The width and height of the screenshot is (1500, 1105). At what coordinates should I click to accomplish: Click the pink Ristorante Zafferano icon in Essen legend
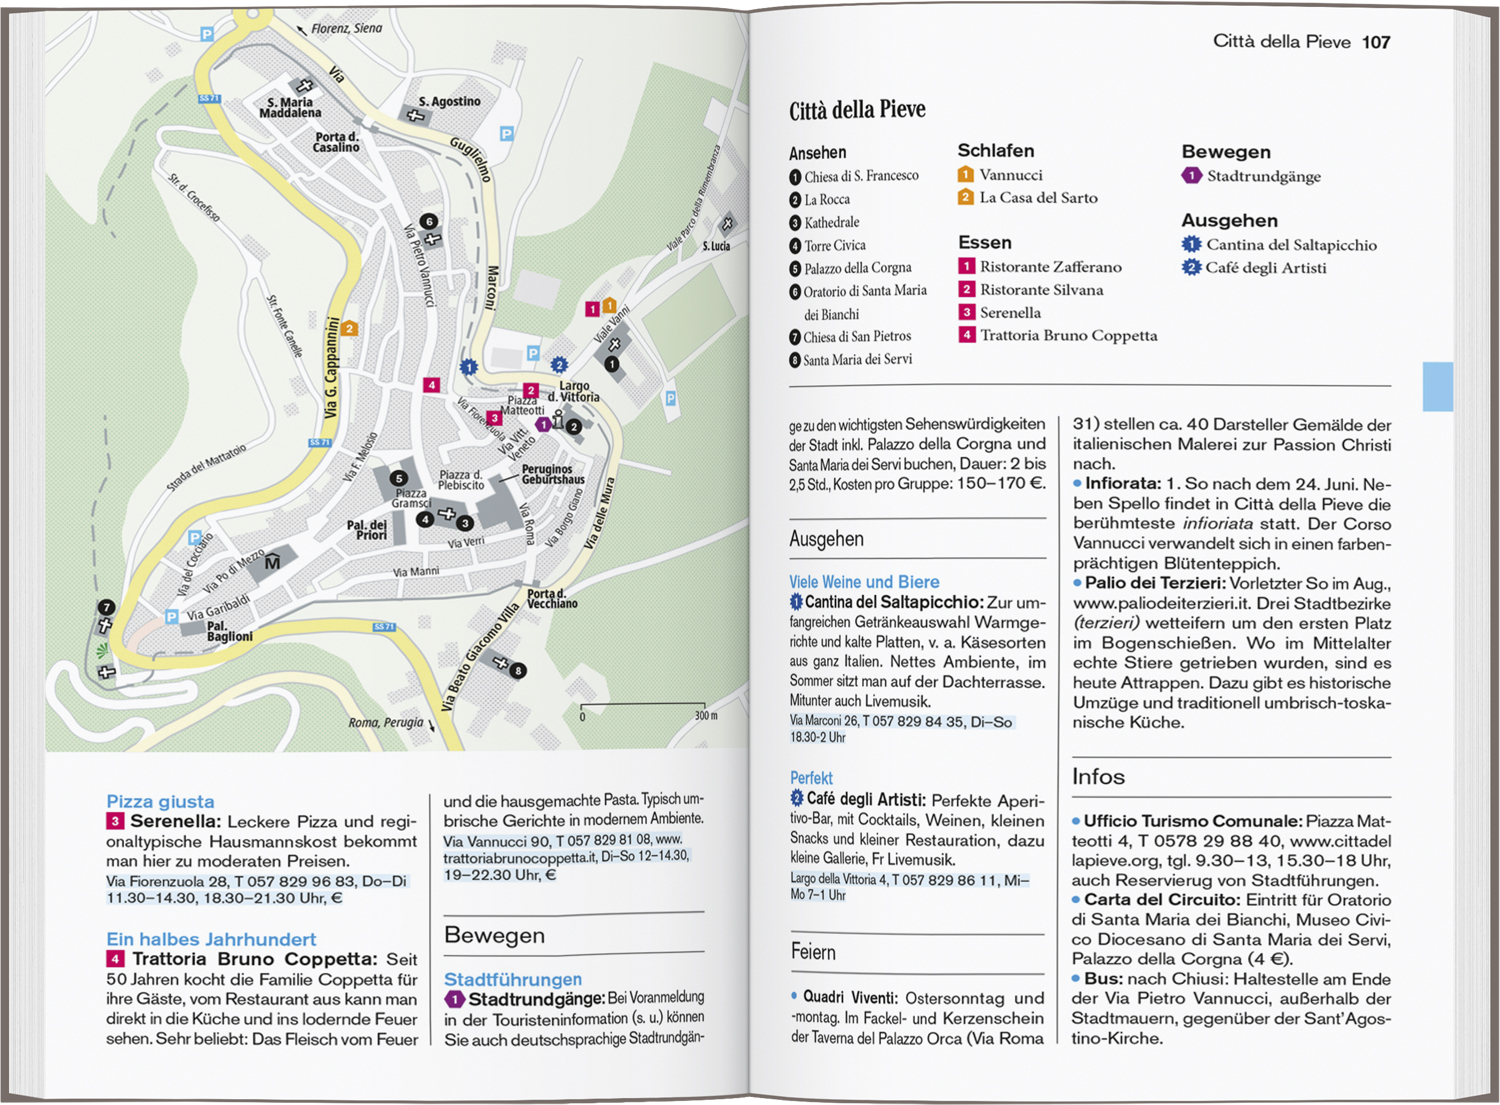(966, 267)
